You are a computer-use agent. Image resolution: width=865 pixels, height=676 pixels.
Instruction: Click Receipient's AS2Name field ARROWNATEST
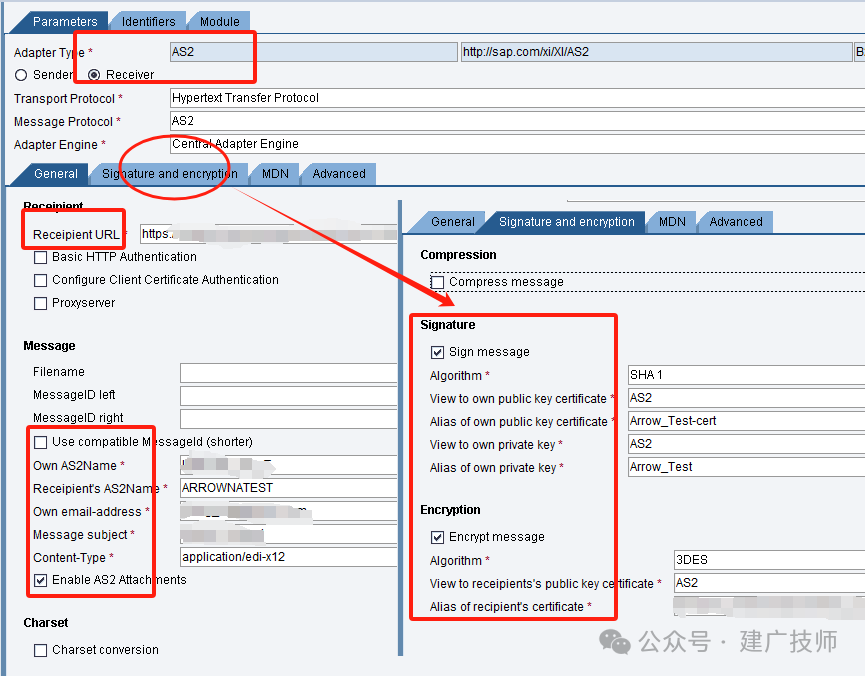(x=289, y=488)
